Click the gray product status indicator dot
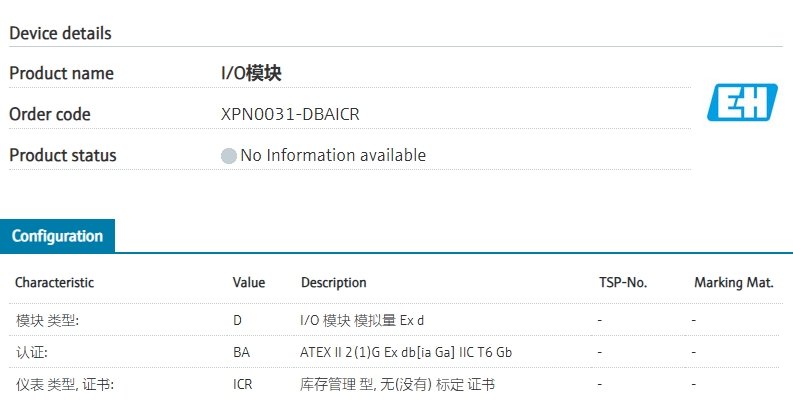Screen dimensions: 793x409 pos(228,156)
